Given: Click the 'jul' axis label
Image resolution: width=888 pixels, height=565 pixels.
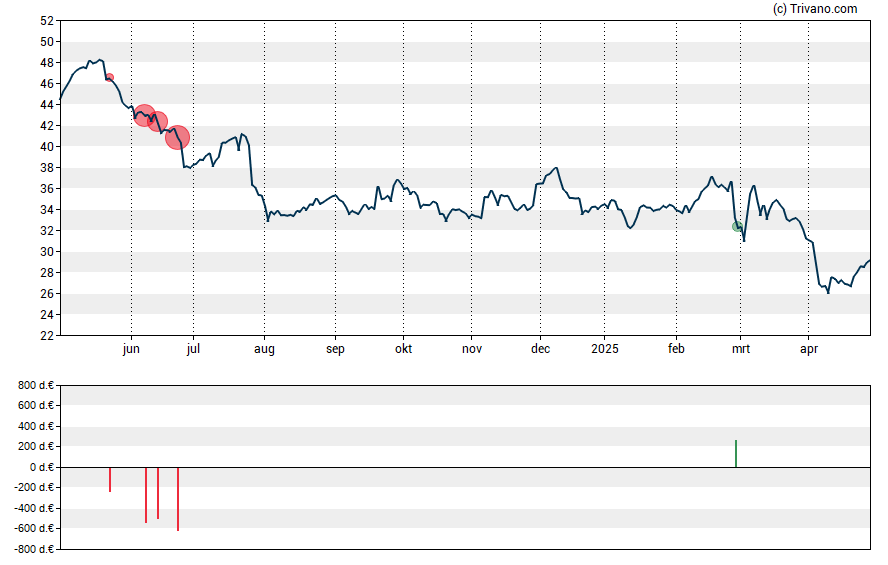Looking at the screenshot, I should 193,349.
